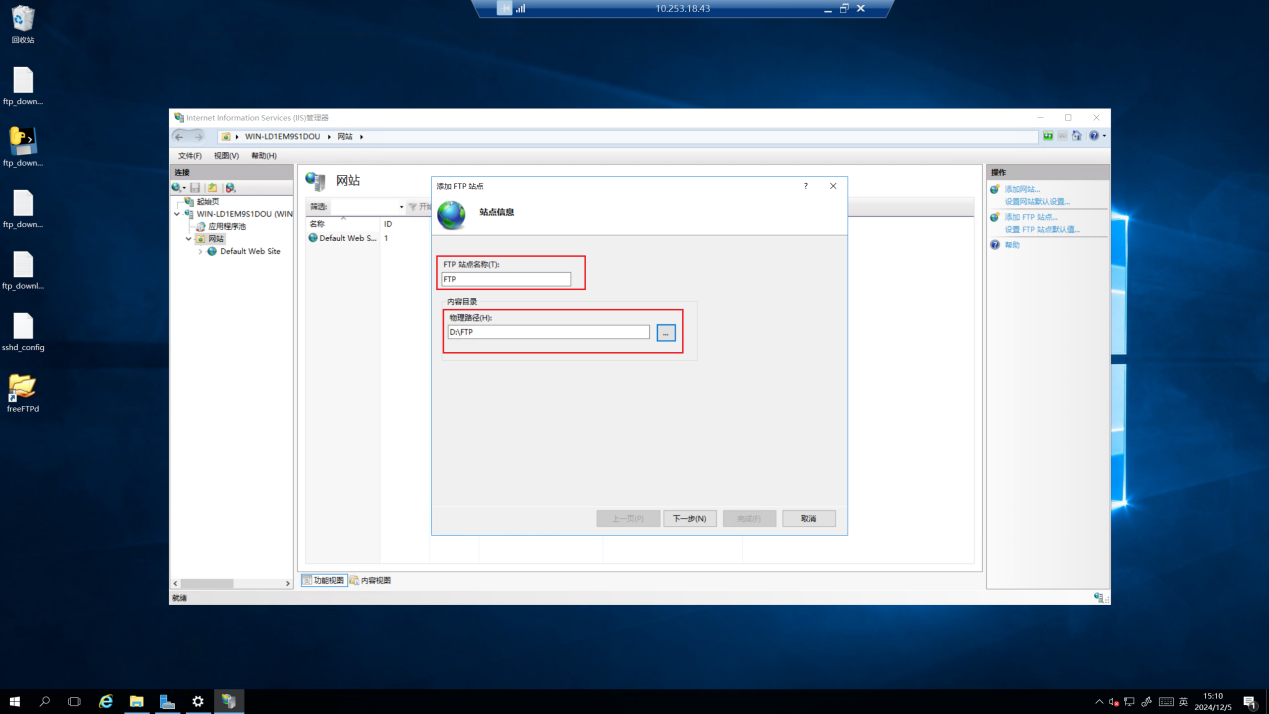Click the 下一步(N) button
The width and height of the screenshot is (1269, 714).
[x=690, y=519]
